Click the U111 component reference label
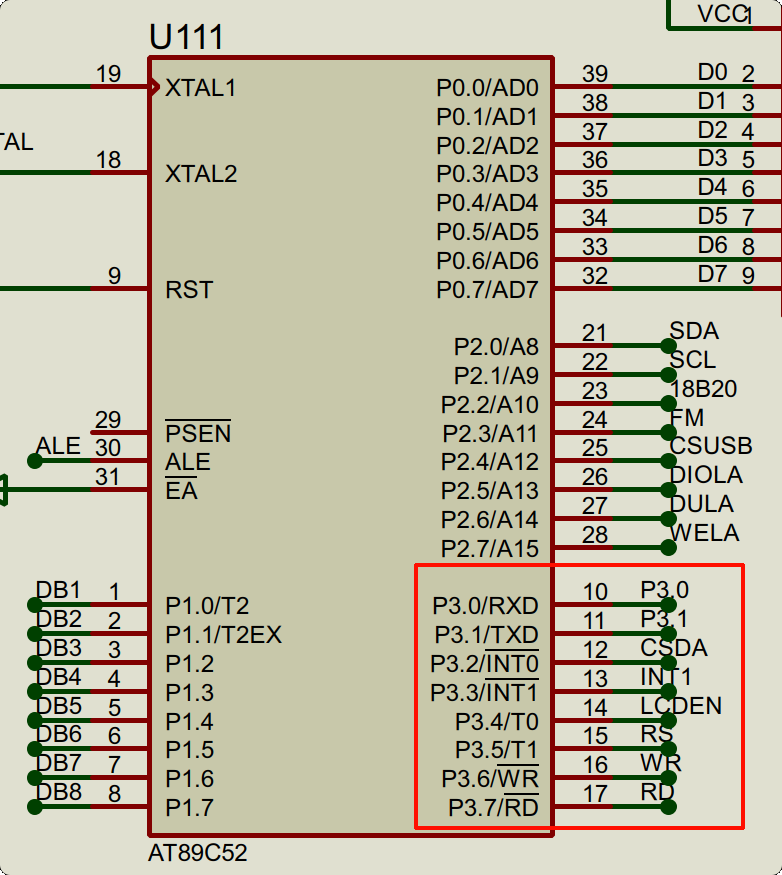The width and height of the screenshot is (782, 875). (x=186, y=37)
